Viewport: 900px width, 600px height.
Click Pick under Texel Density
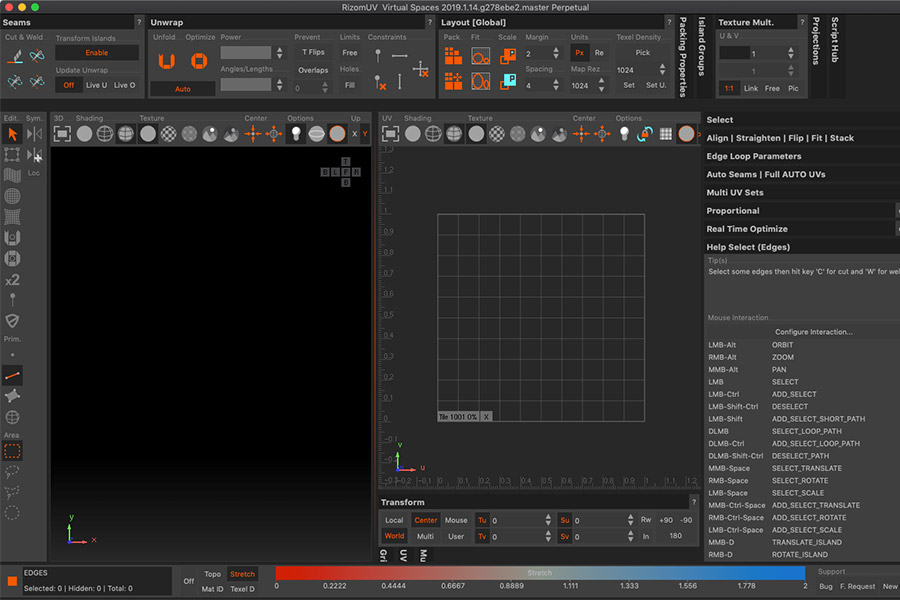642,53
